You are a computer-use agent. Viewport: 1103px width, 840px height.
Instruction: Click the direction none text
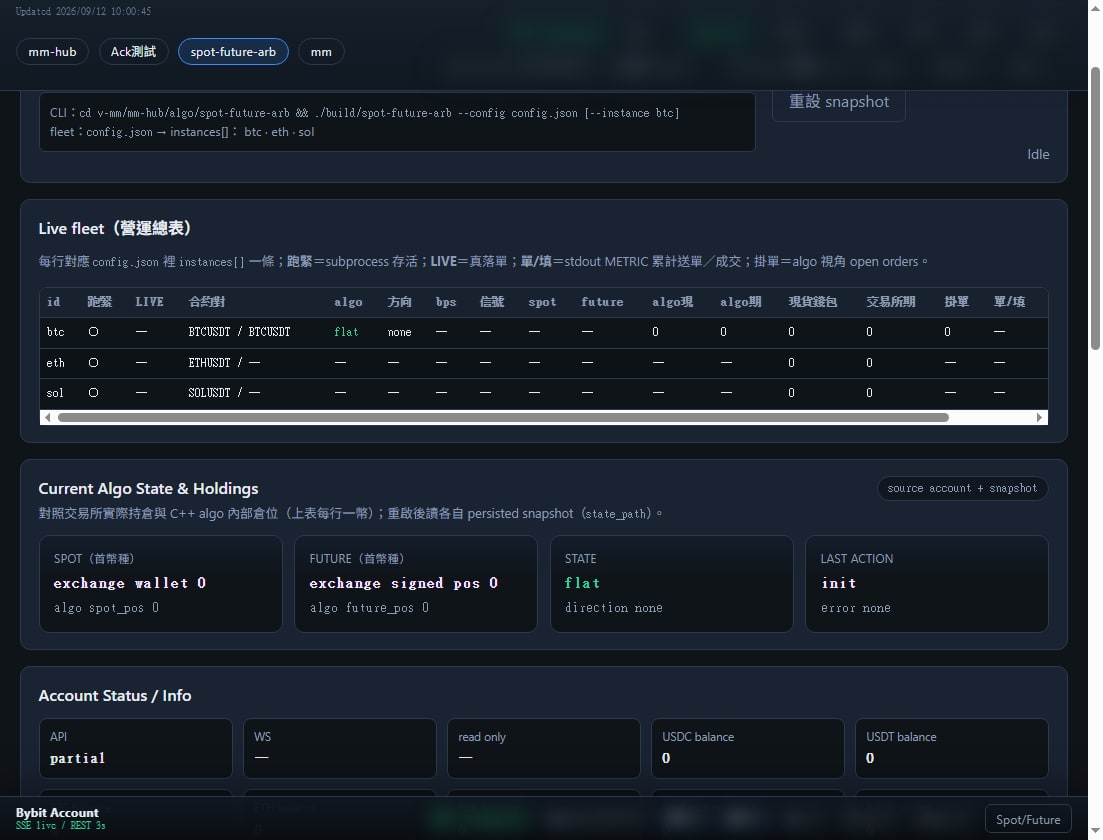[x=613, y=608]
